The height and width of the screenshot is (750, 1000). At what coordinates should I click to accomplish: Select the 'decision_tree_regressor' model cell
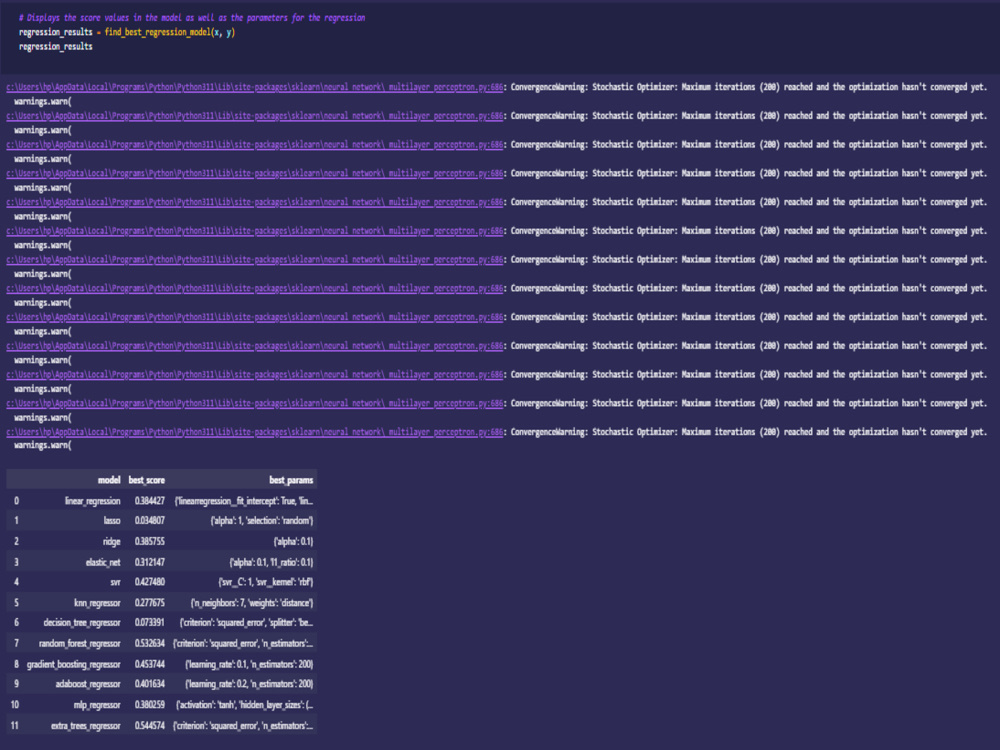click(x=82, y=622)
